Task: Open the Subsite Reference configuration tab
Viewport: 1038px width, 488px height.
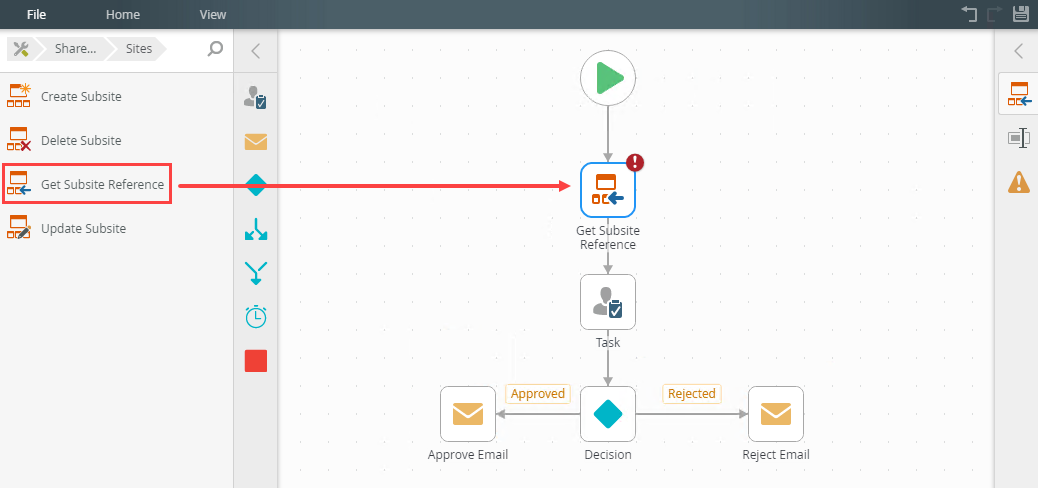Action: pyautogui.click(x=1019, y=94)
